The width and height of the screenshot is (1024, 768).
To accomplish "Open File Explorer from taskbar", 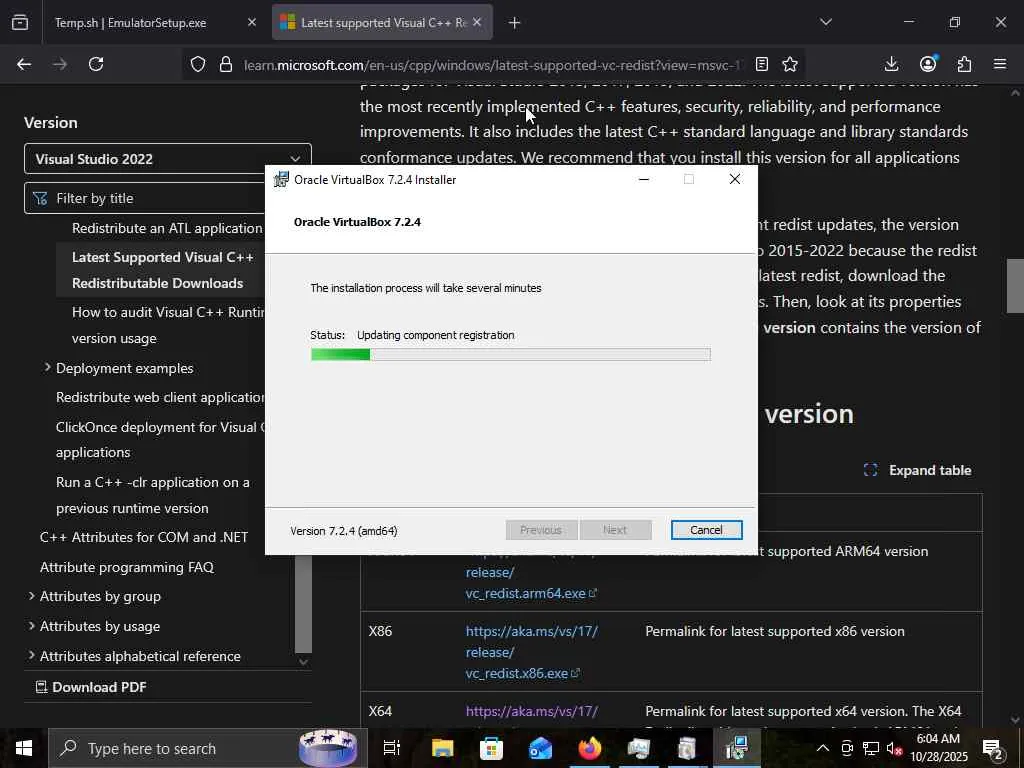I will pyautogui.click(x=442, y=748).
